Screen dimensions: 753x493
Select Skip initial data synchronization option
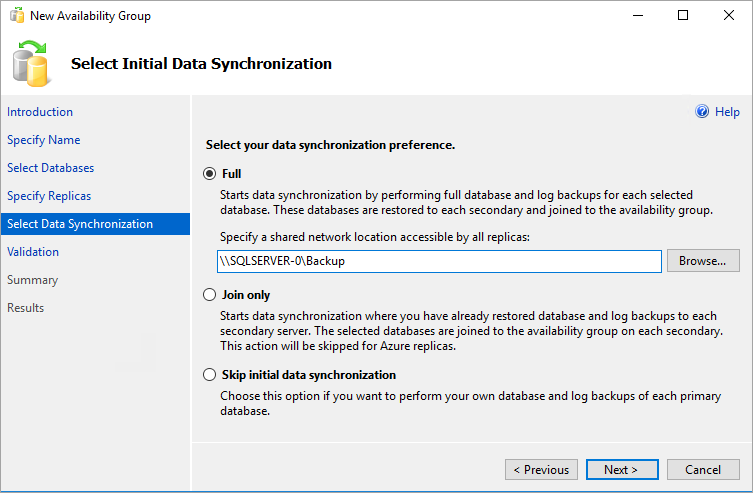pyautogui.click(x=209, y=375)
